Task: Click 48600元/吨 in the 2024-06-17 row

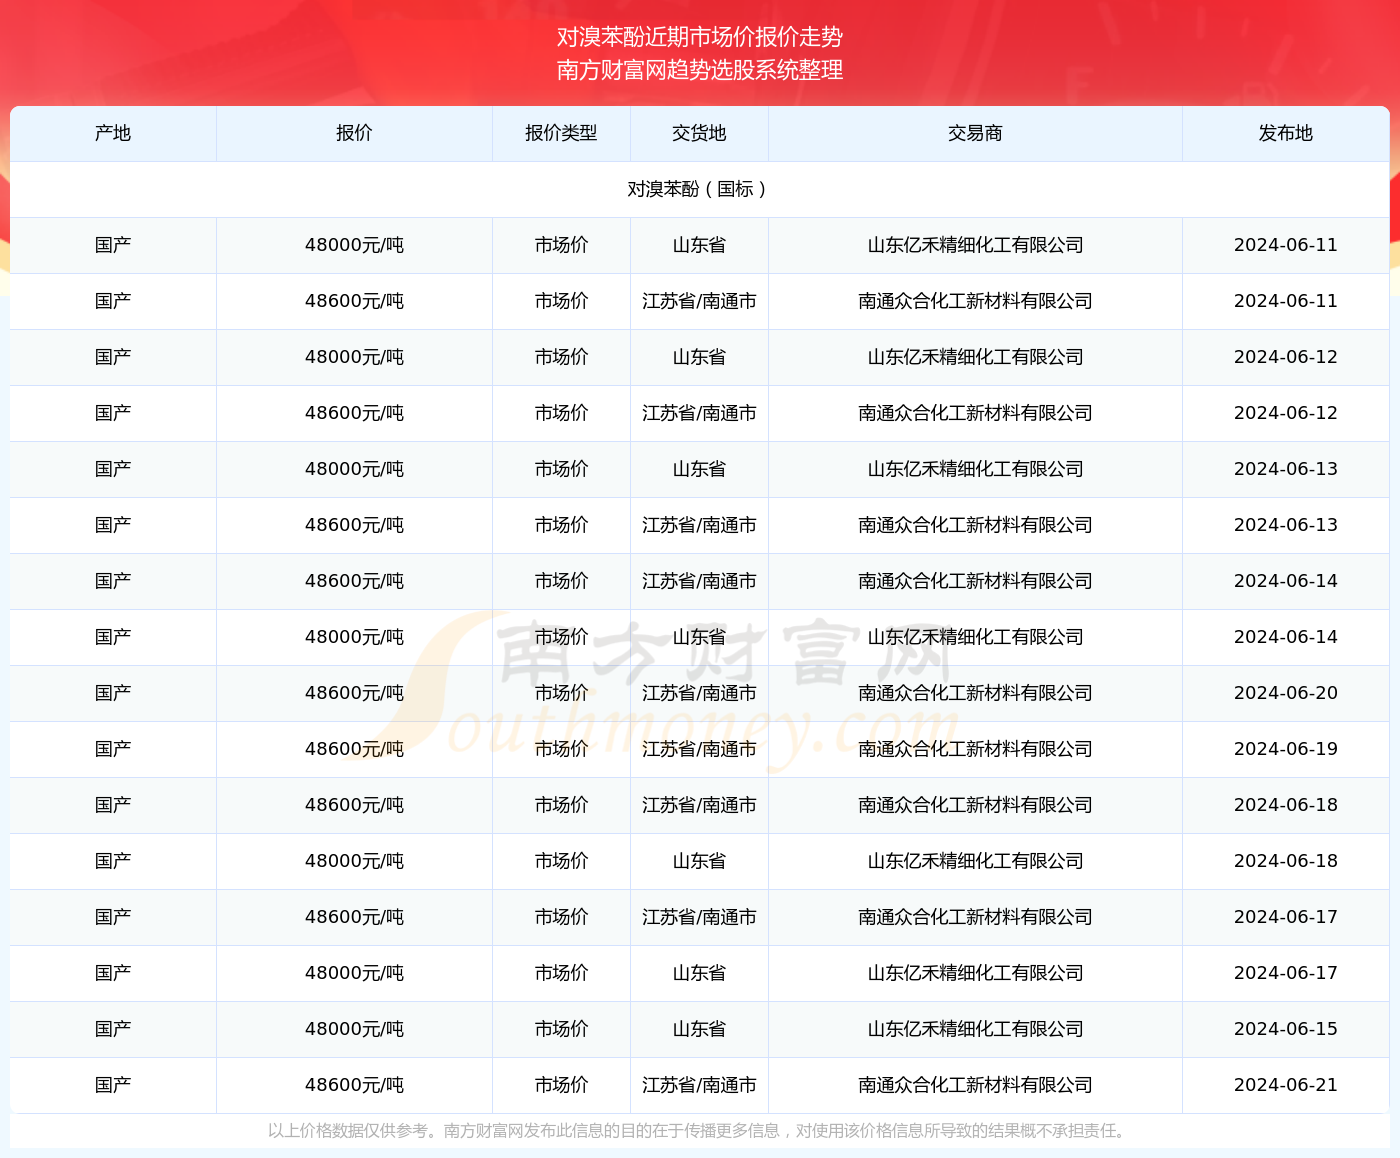Action: [x=354, y=917]
